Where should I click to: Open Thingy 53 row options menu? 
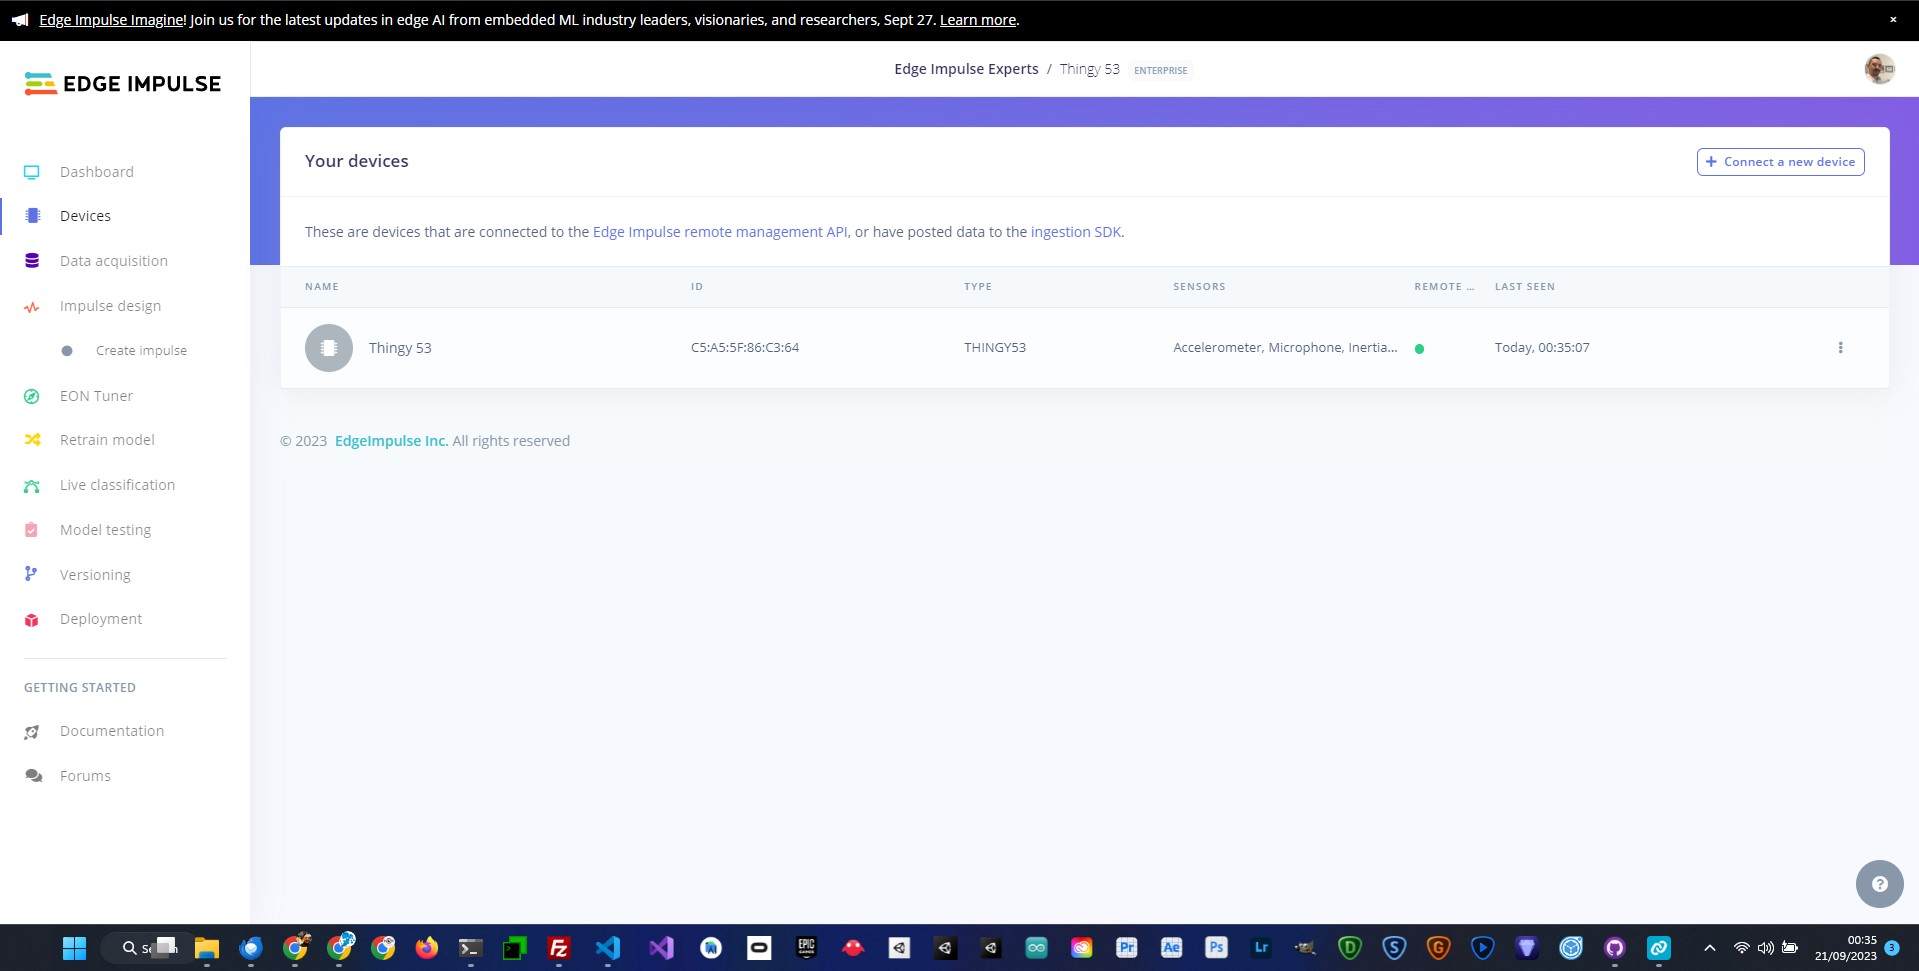point(1840,348)
